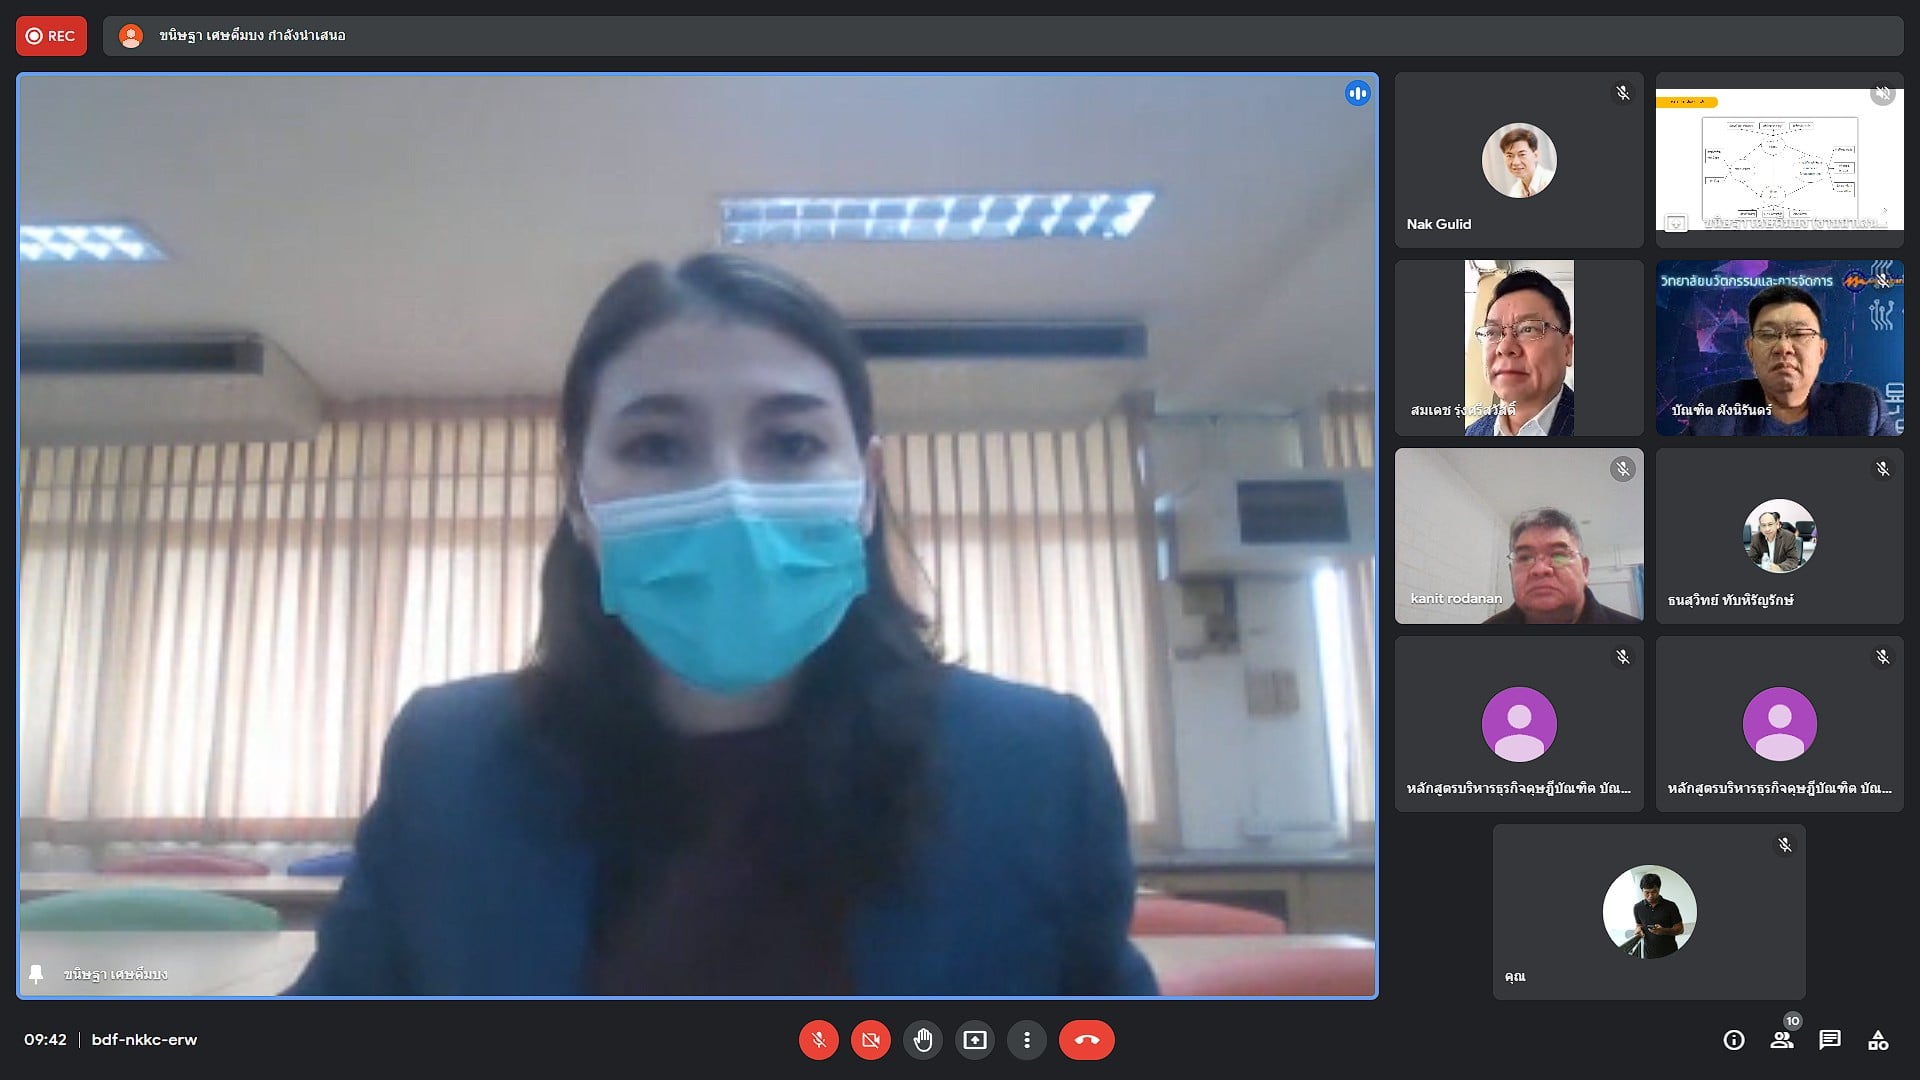Click presenter avatar icon in top banner
The height and width of the screenshot is (1080, 1920).
click(x=131, y=36)
